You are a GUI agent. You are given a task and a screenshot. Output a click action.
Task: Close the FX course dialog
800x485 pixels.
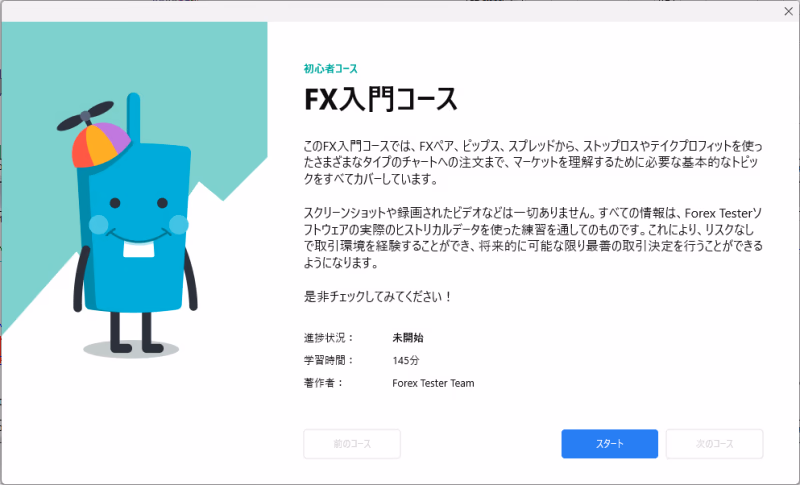pos(787,10)
